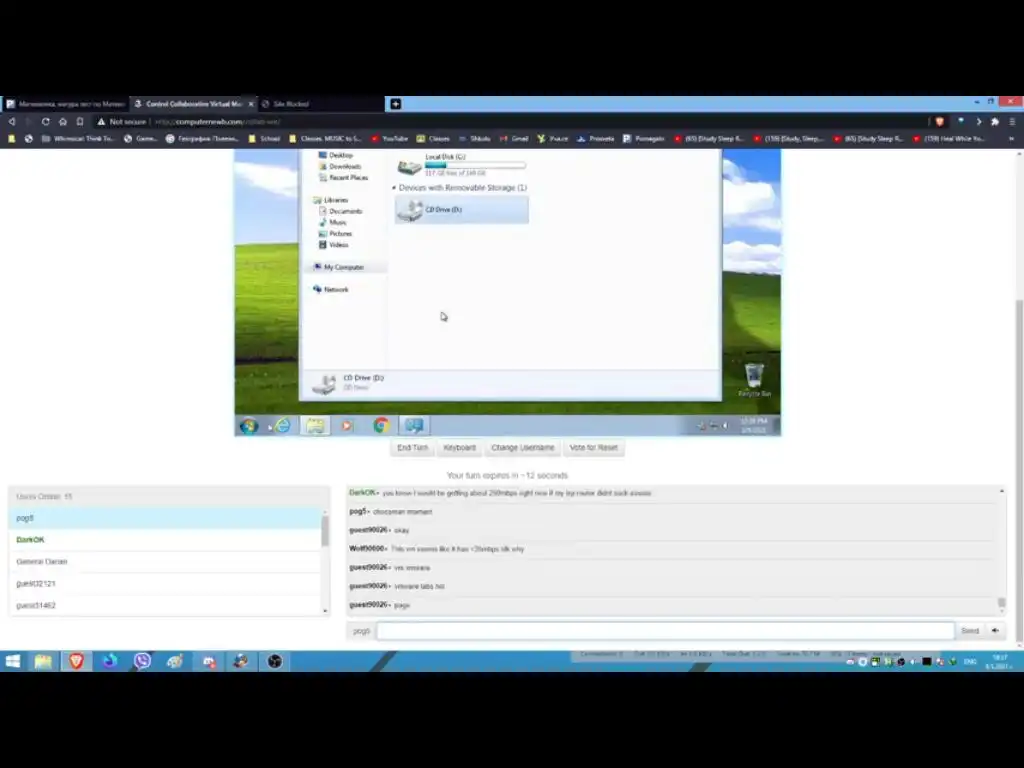1024x768 pixels.
Task: Close the Control Collaborative Virtual Machine tab
Action: point(251,104)
